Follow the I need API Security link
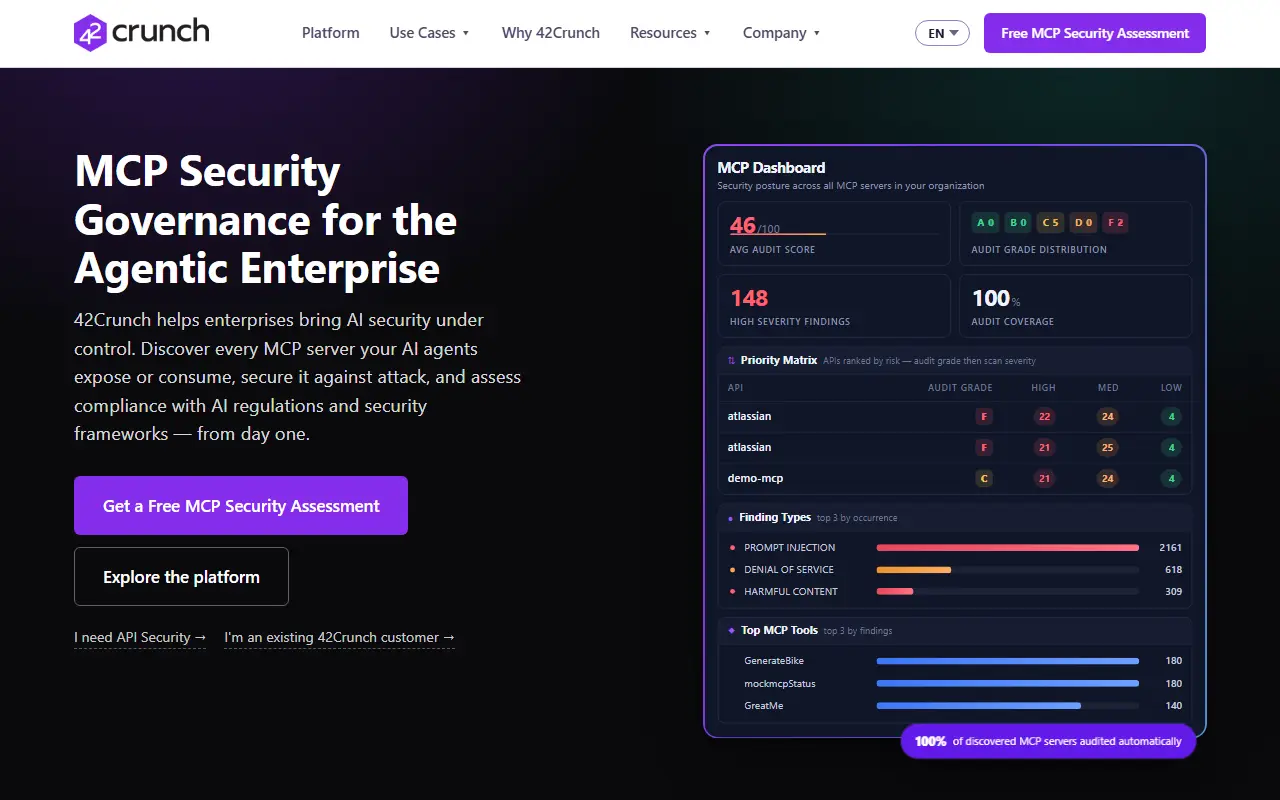 click(140, 638)
